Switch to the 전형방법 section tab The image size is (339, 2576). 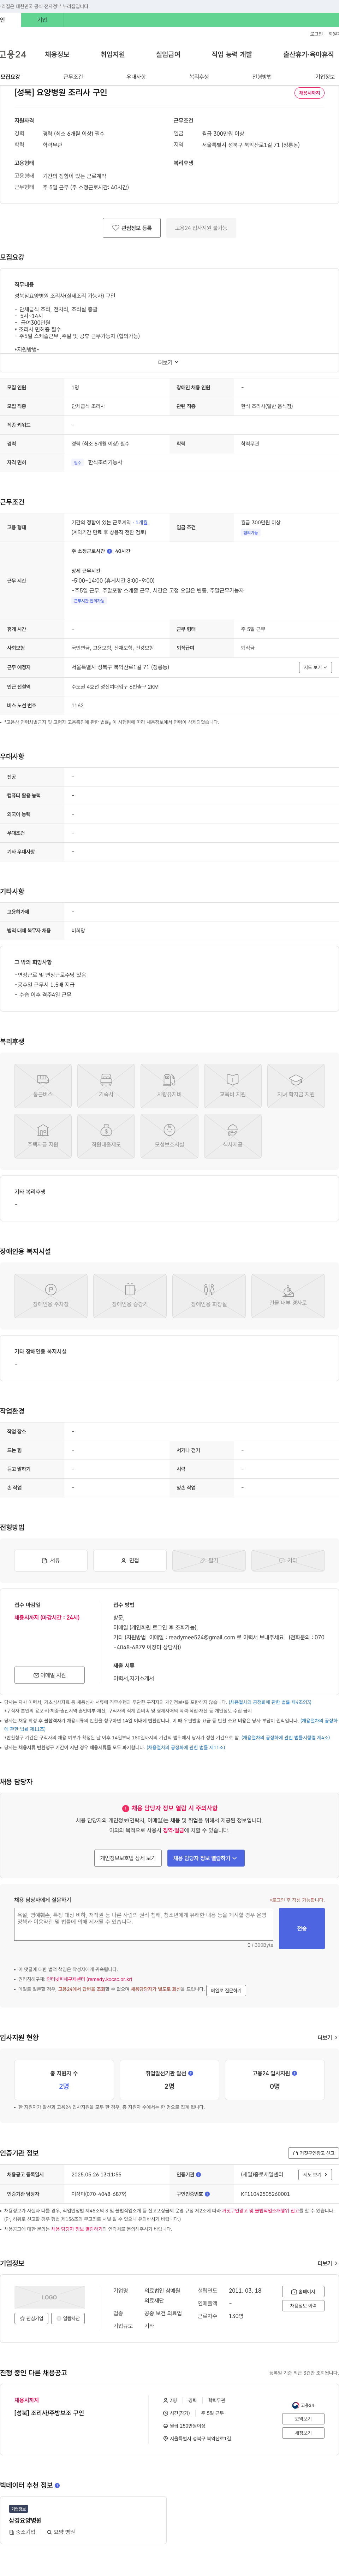pyautogui.click(x=262, y=77)
